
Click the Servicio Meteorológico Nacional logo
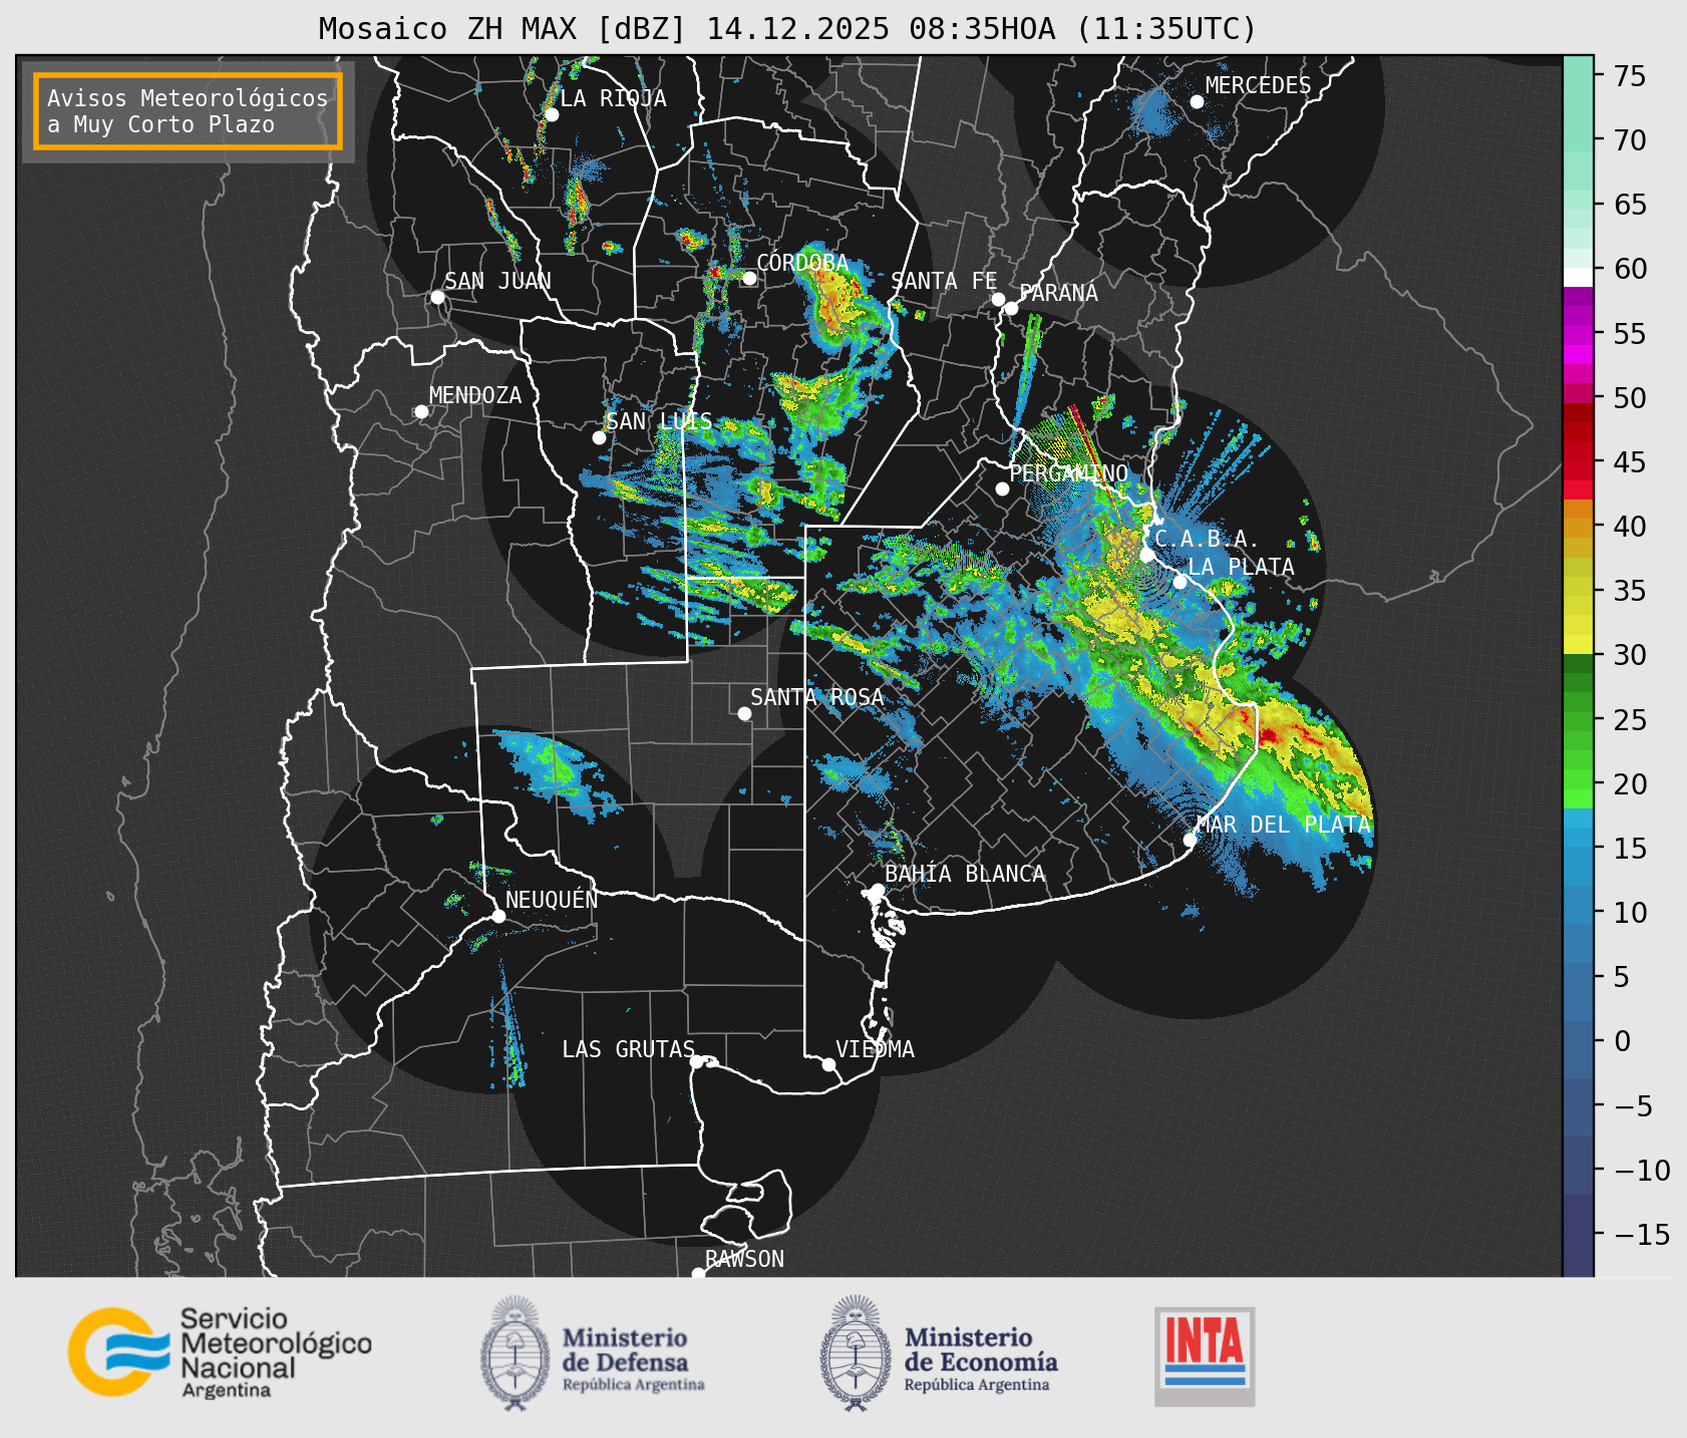point(220,1352)
